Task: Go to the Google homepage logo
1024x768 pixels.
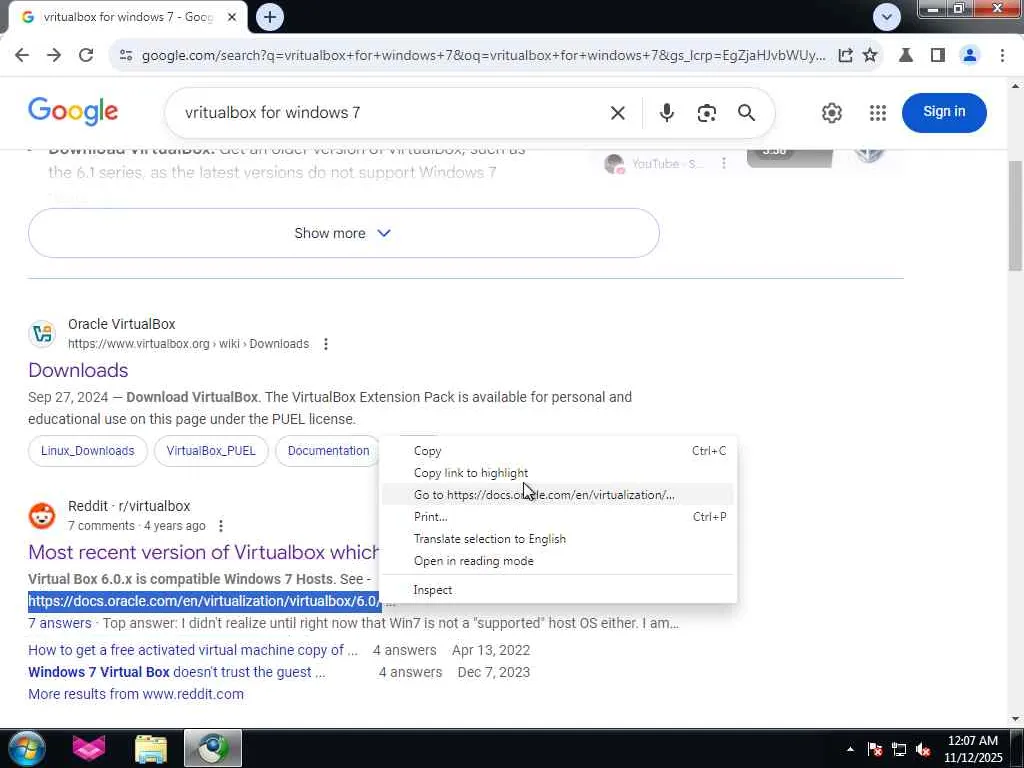Action: pos(73,112)
